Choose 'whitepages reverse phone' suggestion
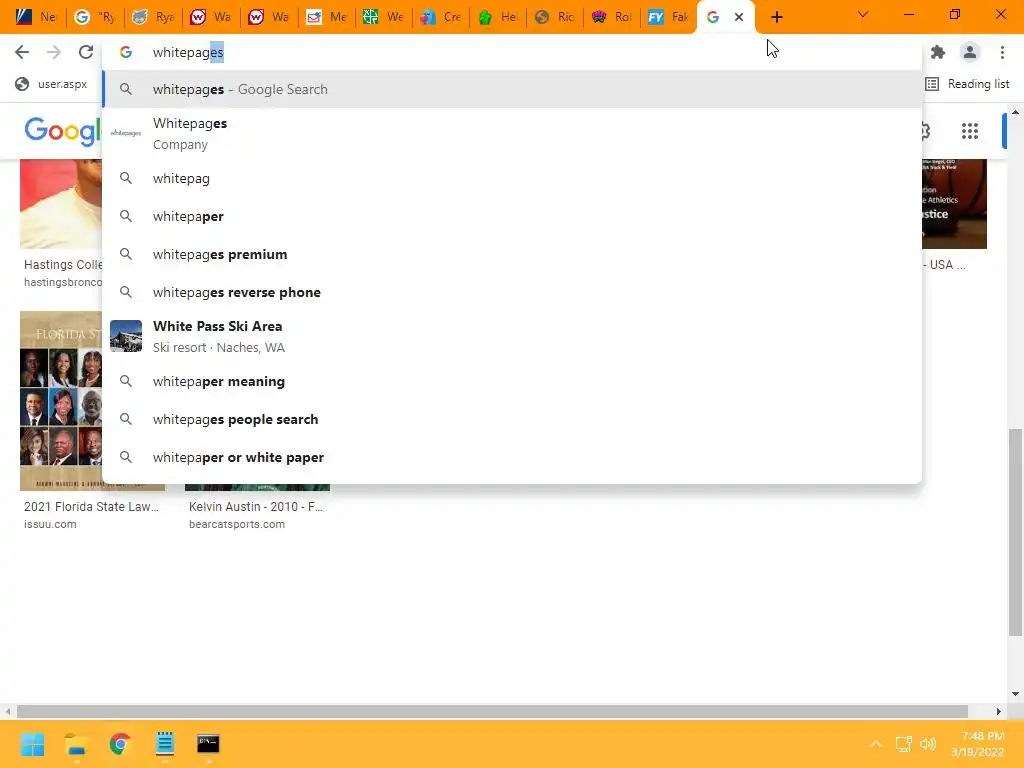The height and width of the screenshot is (768, 1024). click(512, 292)
